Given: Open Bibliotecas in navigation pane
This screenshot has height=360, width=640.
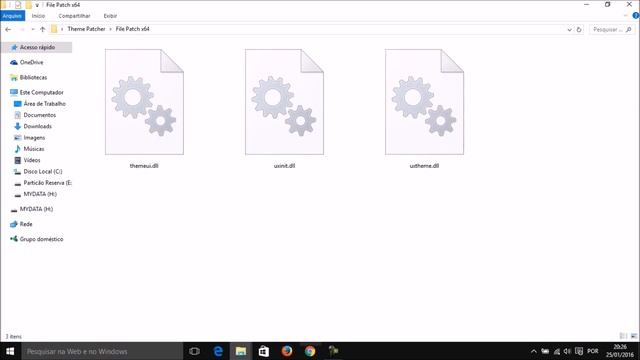Looking at the screenshot, I should click(x=33, y=78).
